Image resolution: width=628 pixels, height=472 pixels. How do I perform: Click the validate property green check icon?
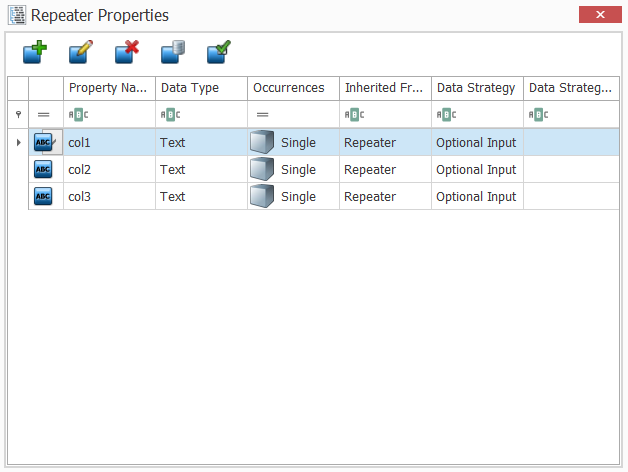pyautogui.click(x=219, y=52)
